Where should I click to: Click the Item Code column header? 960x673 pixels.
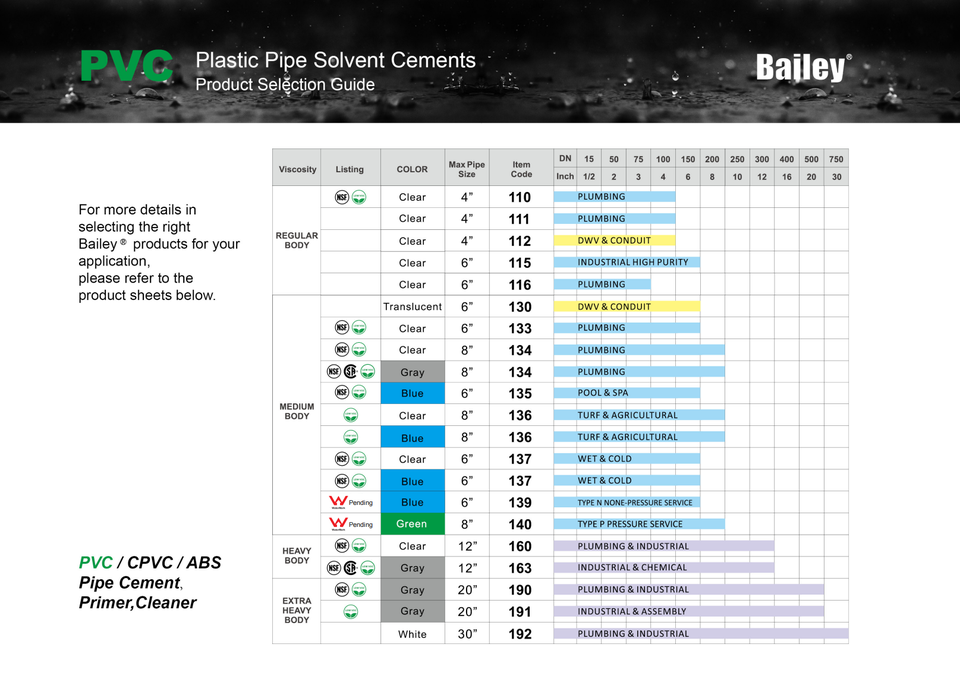tap(522, 167)
